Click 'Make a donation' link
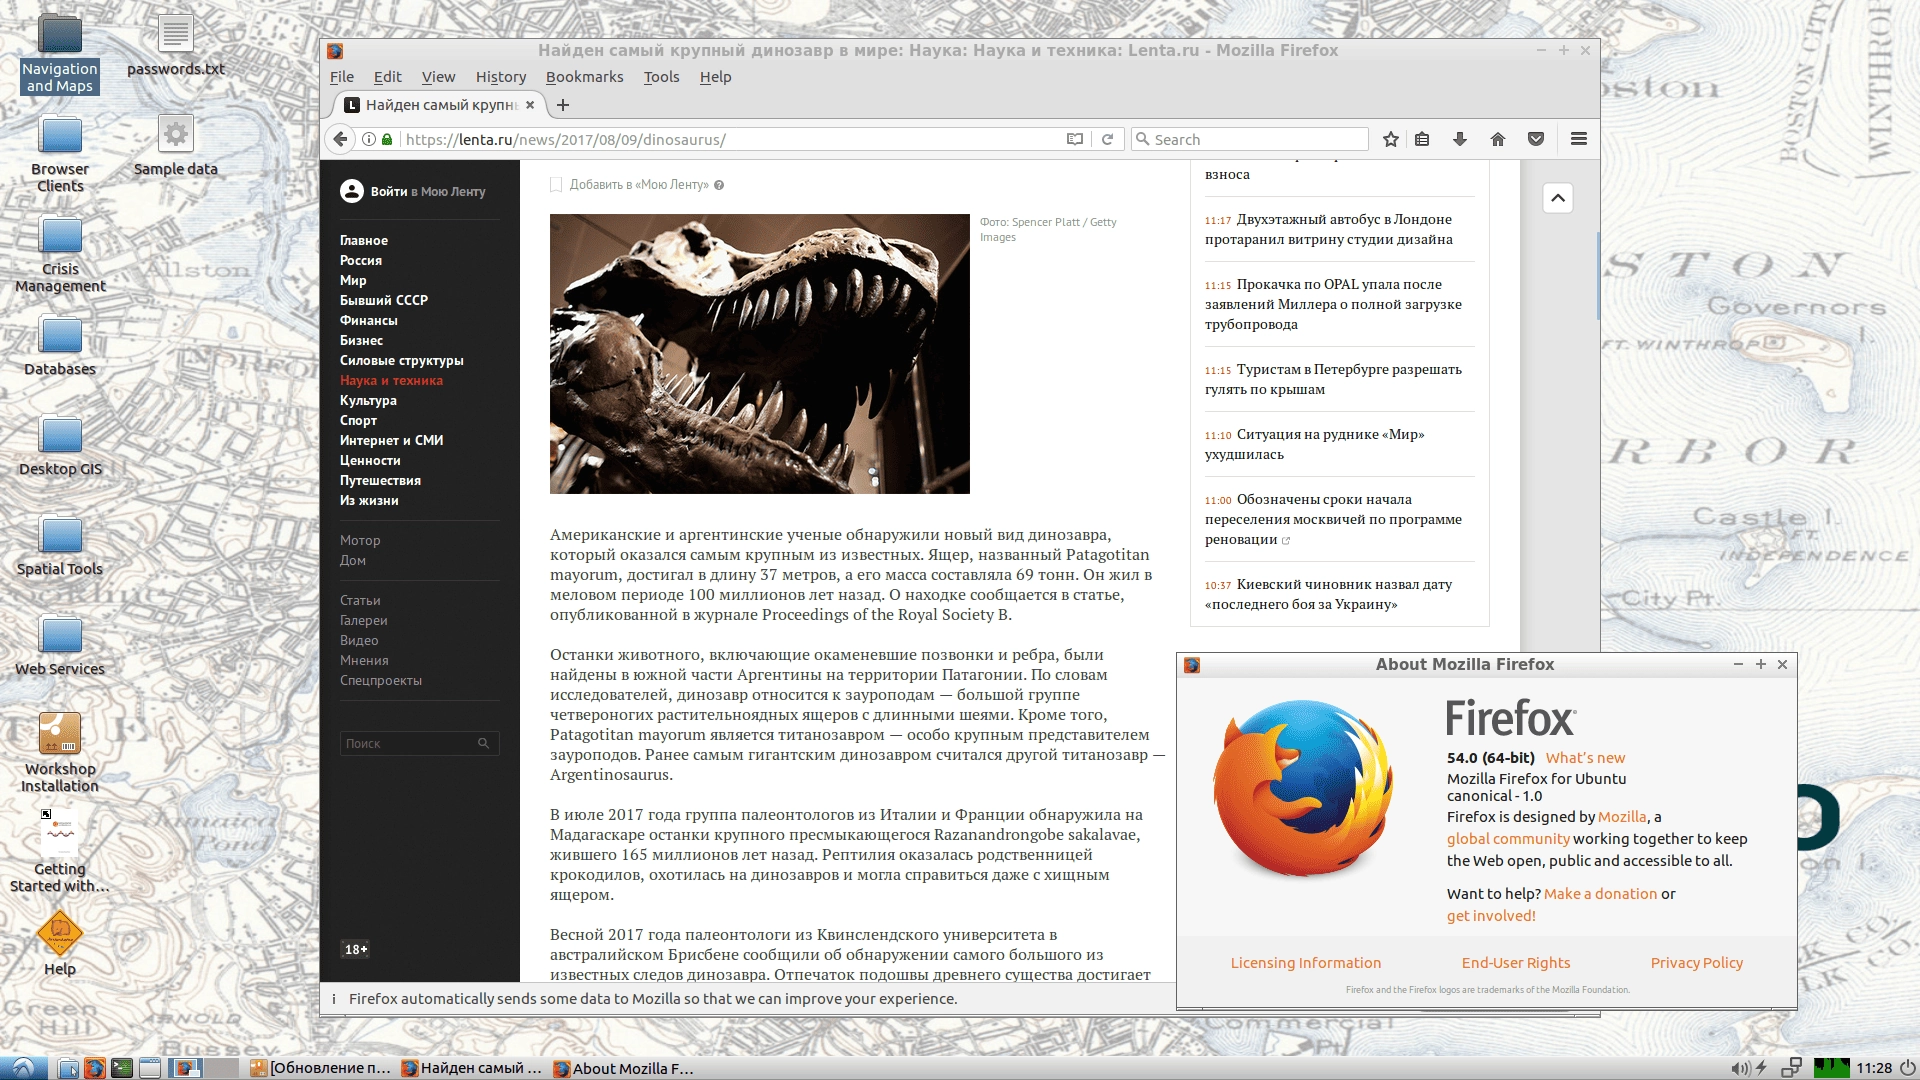This screenshot has height=1080, width=1920. click(x=1601, y=894)
